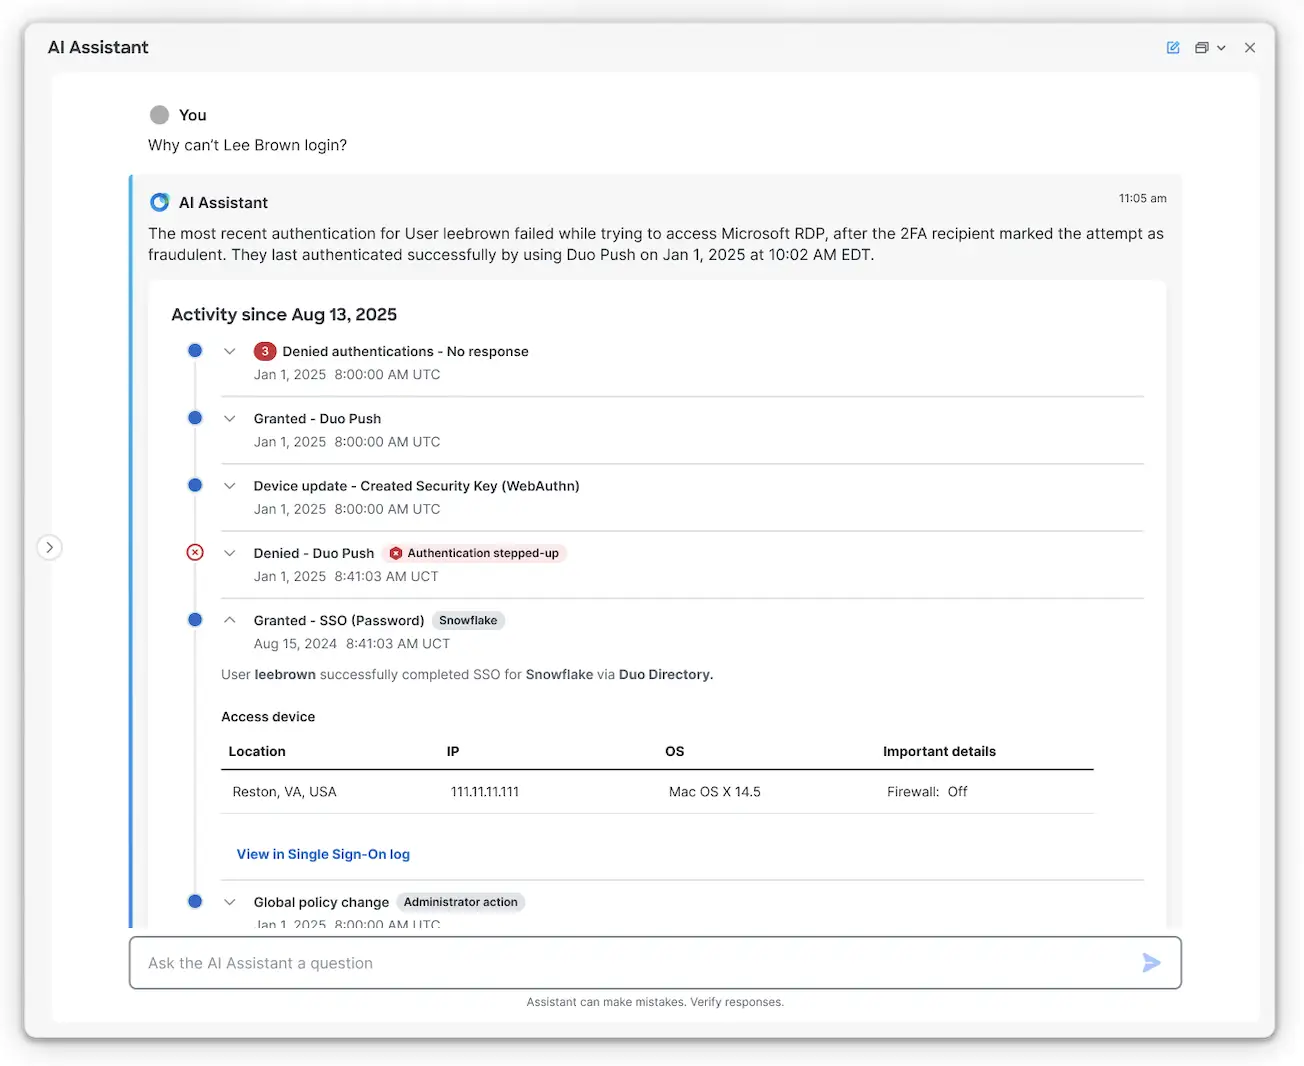The height and width of the screenshot is (1066, 1304).
Task: Click the Snowflake badge
Action: click(x=468, y=620)
